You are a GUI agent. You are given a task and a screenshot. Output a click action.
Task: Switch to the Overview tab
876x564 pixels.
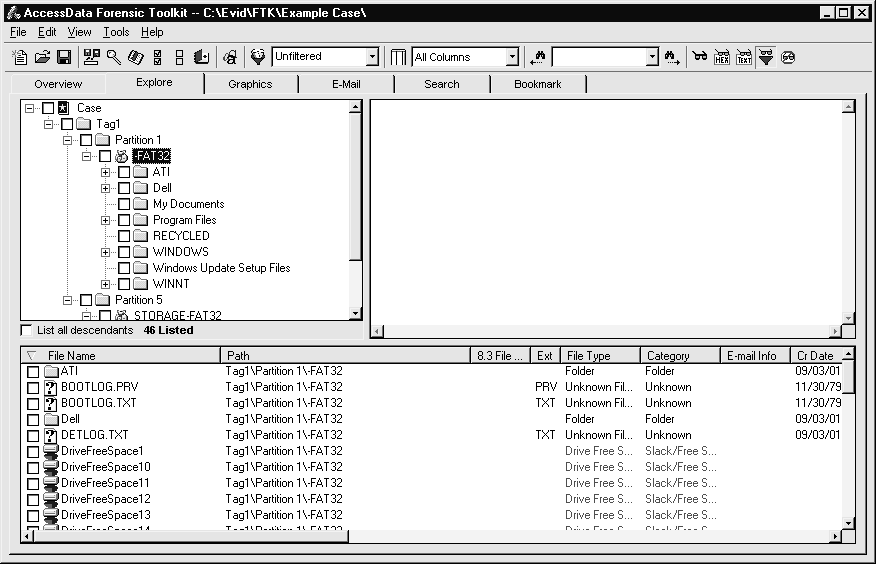point(58,84)
